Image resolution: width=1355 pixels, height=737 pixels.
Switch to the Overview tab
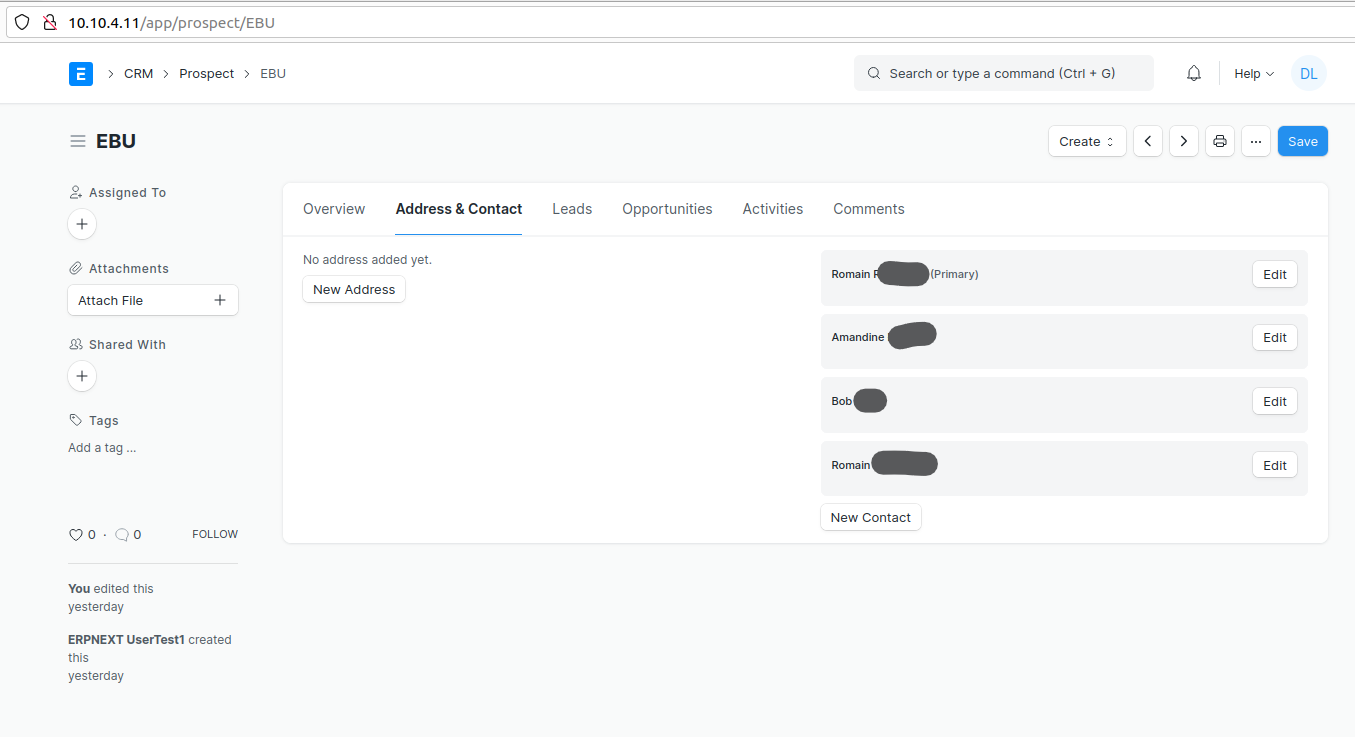coord(334,208)
